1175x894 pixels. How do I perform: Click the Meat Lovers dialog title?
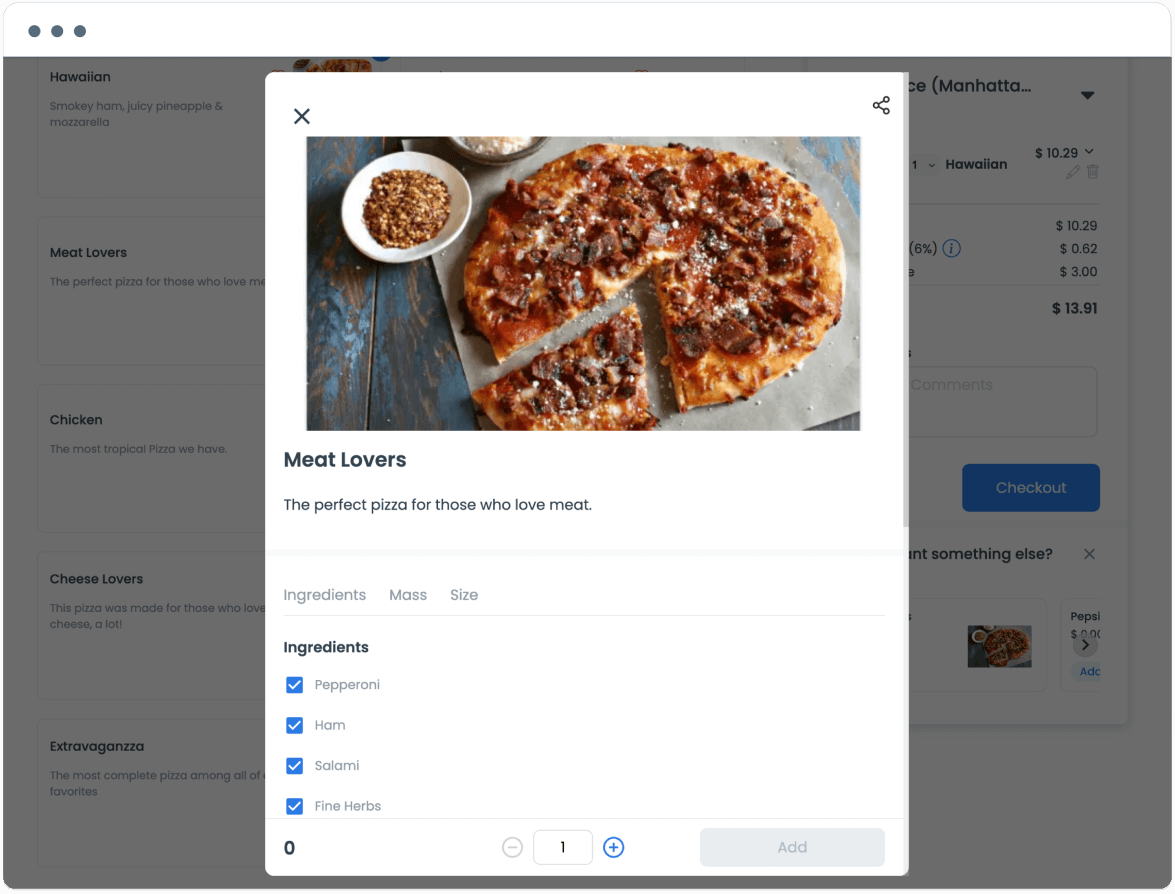(x=345, y=460)
